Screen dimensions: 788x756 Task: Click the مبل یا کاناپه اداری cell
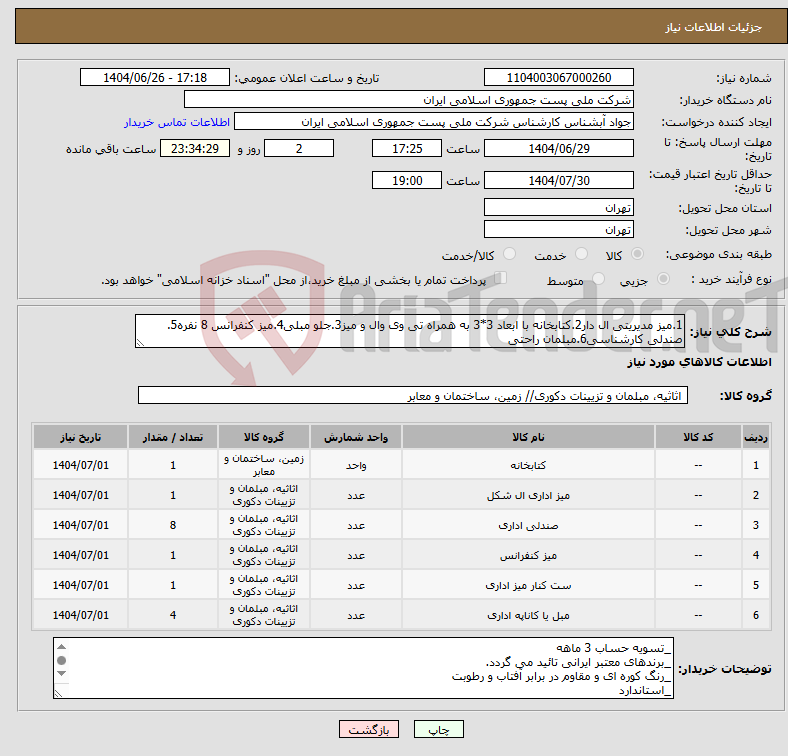coord(528,615)
